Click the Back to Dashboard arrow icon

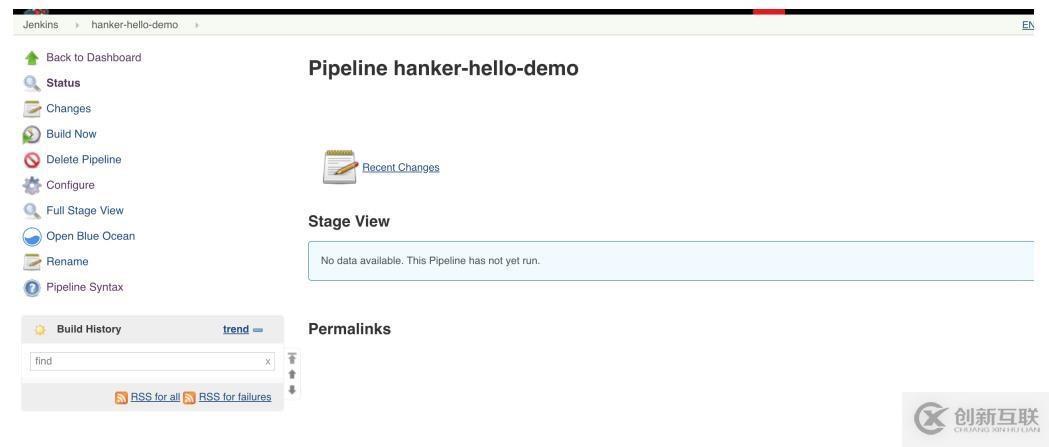pos(30,58)
